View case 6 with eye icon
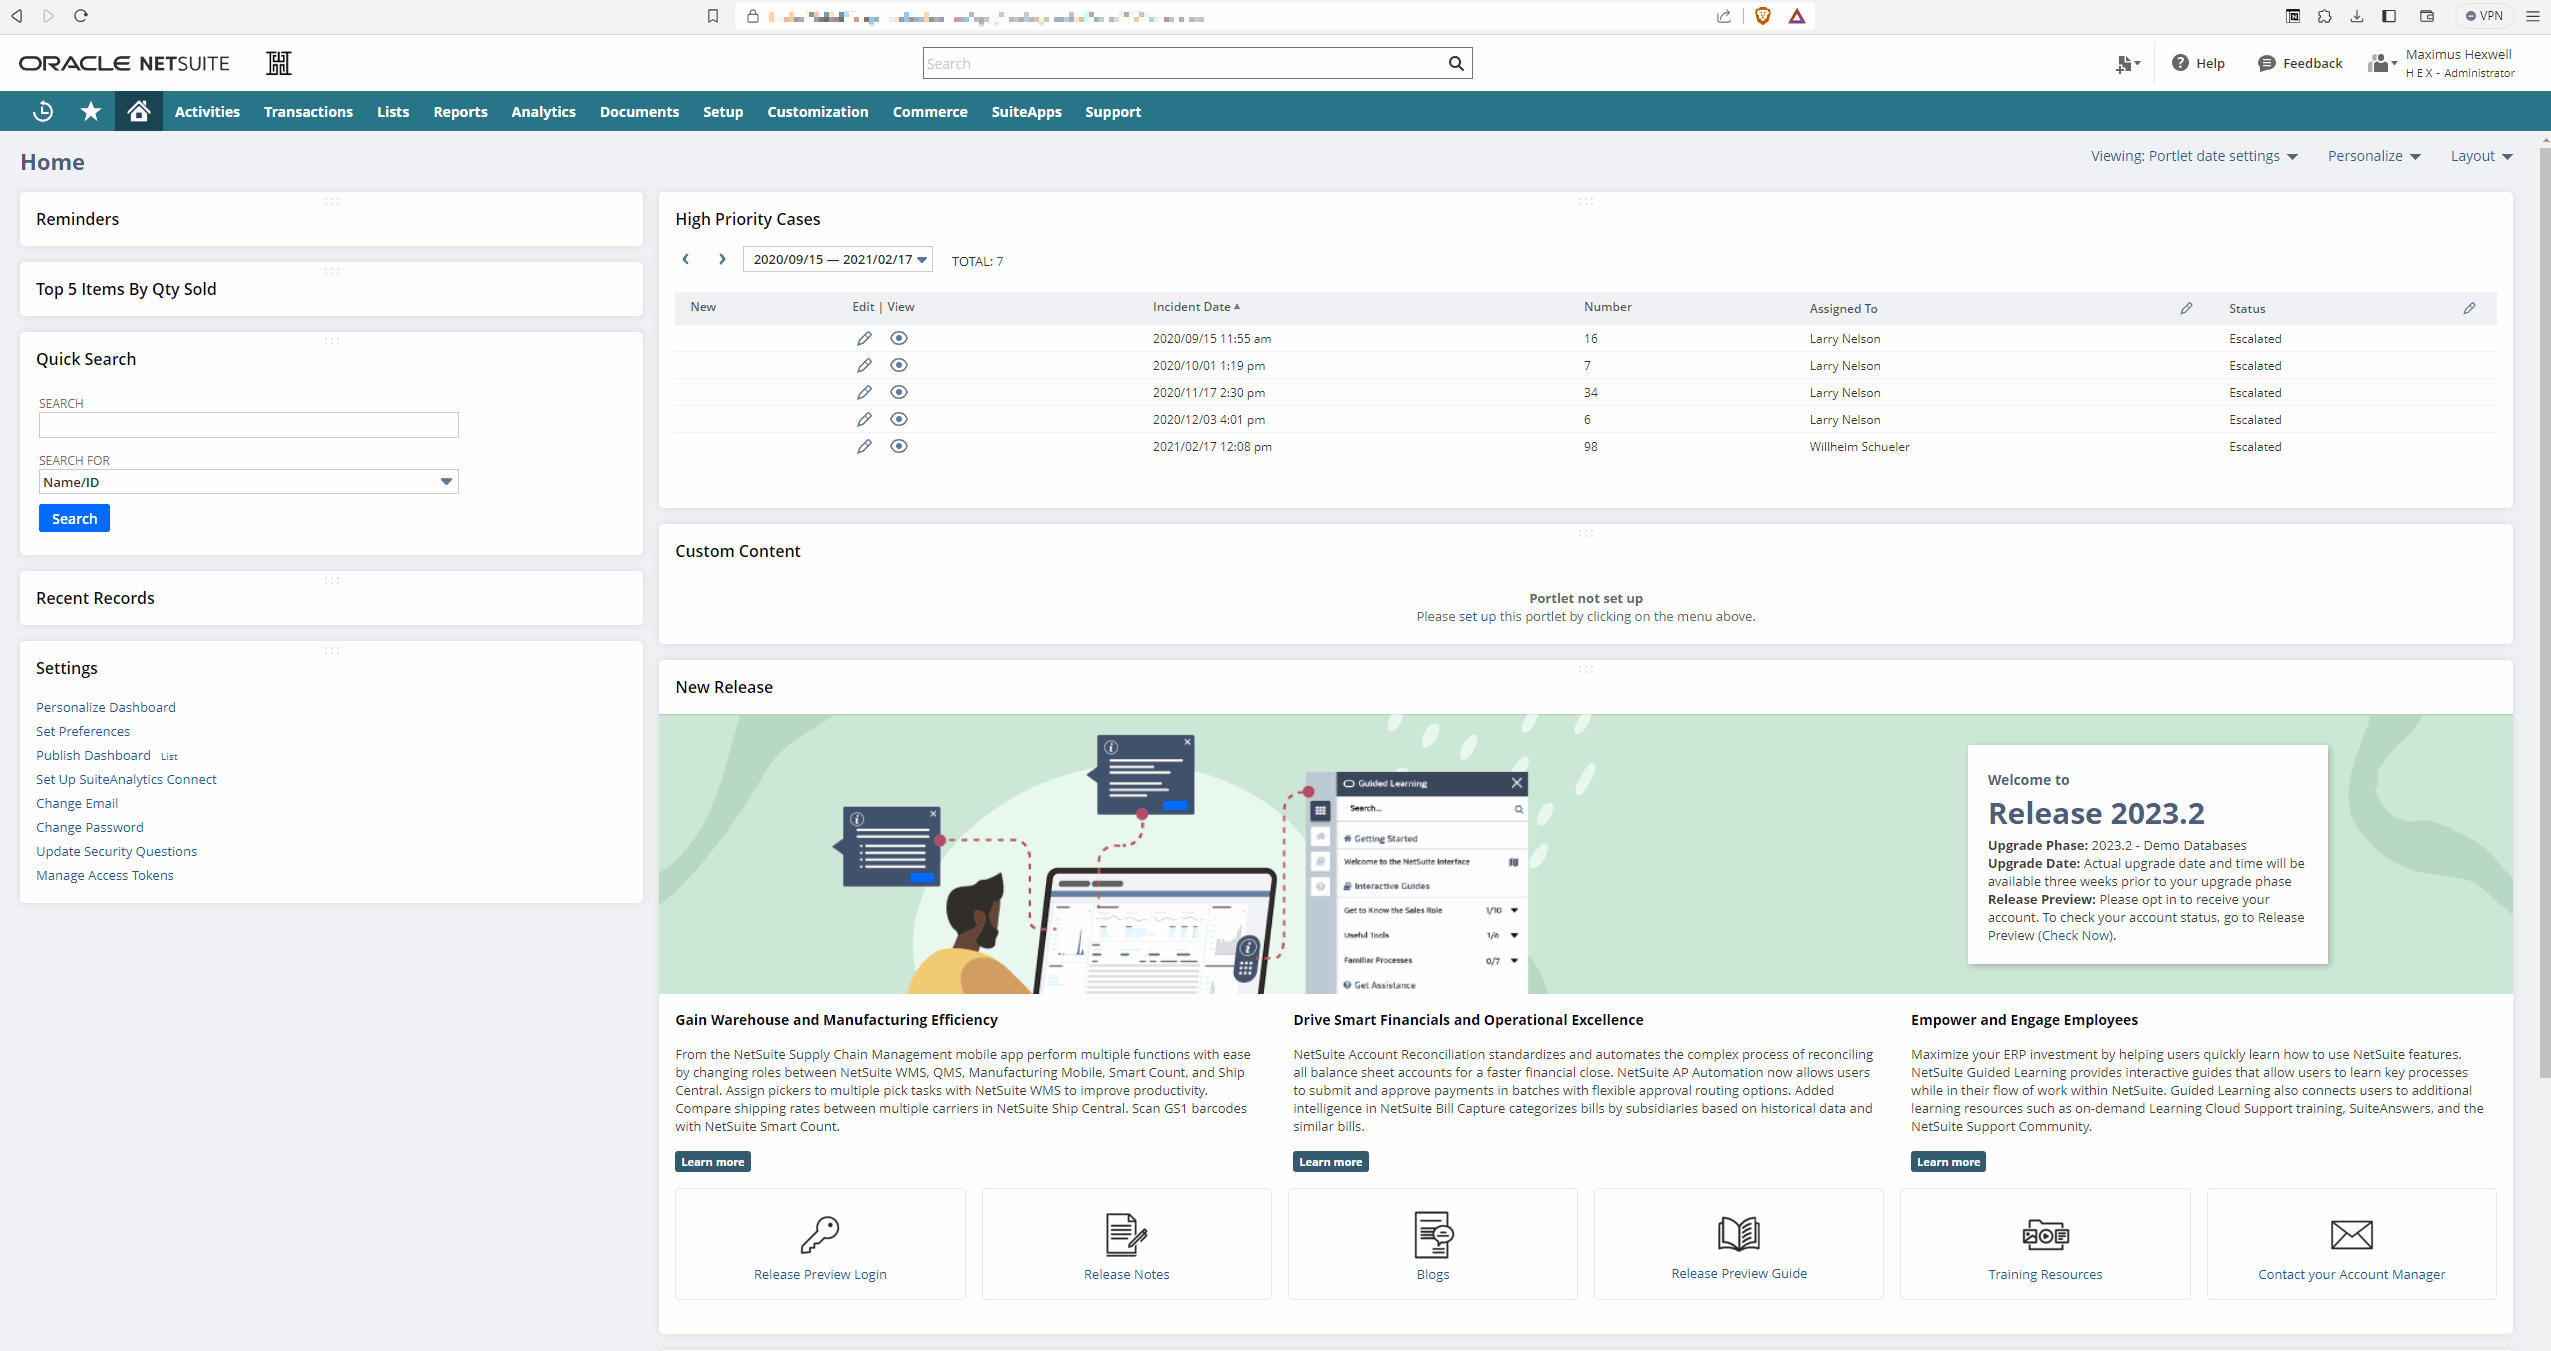Viewport: 2551px width, 1351px height. 899,420
